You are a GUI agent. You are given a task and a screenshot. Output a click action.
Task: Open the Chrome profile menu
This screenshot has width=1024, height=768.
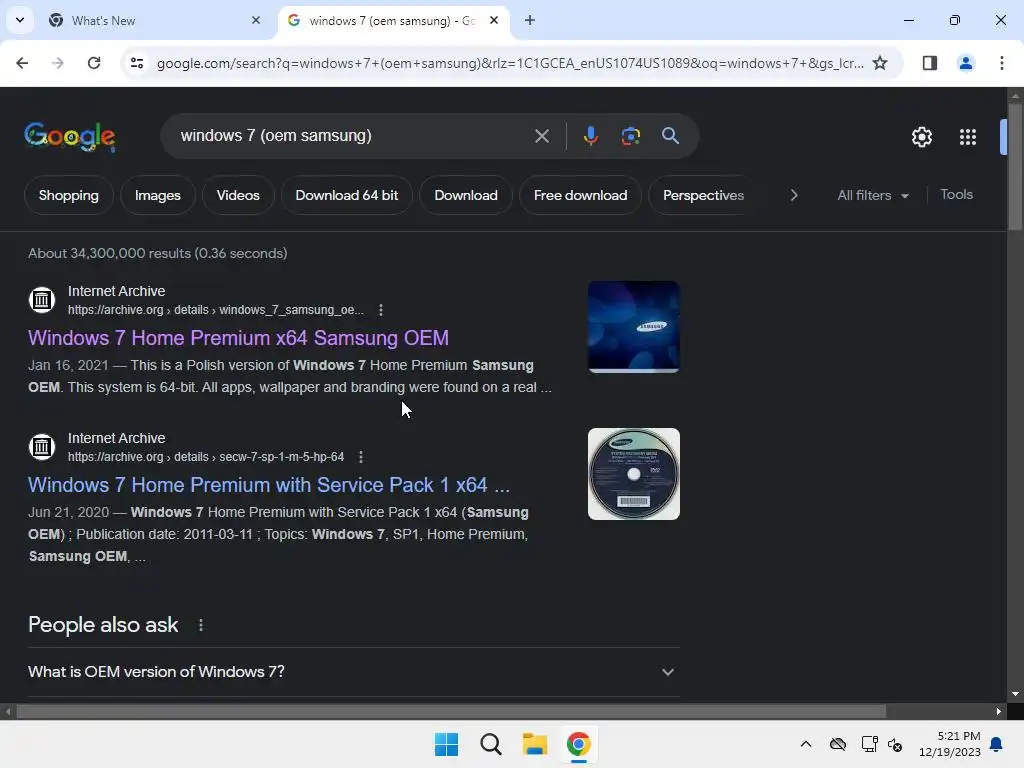coord(965,63)
